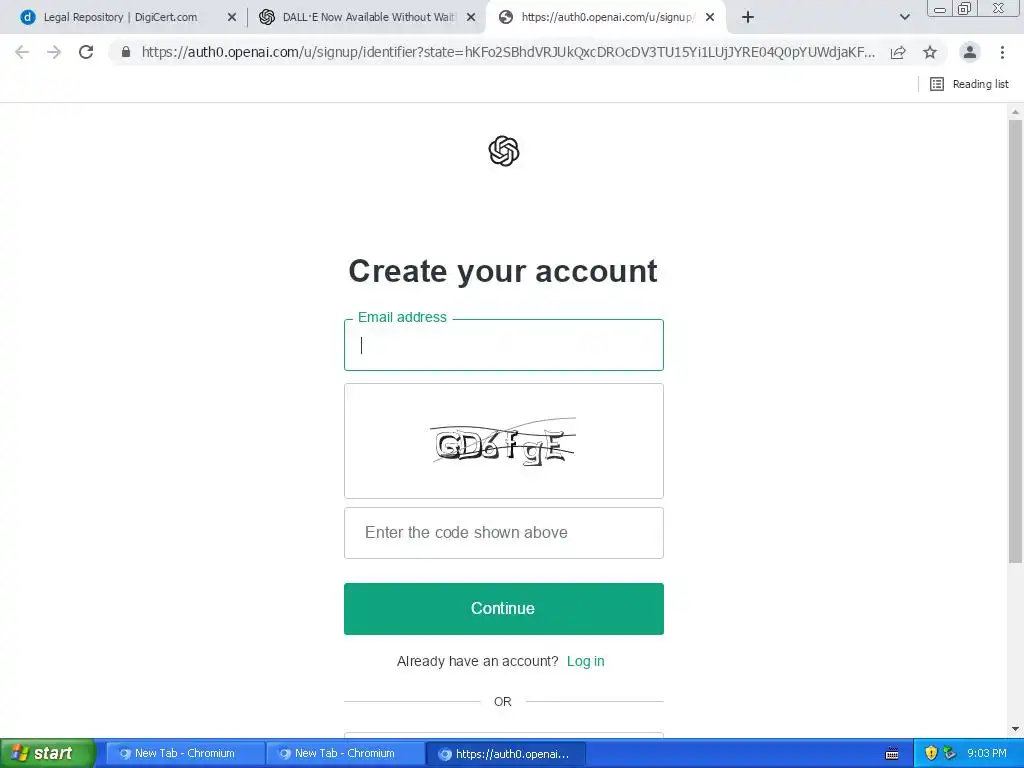1024x768 pixels.
Task: Click the padlock site info icon
Action: click(126, 52)
